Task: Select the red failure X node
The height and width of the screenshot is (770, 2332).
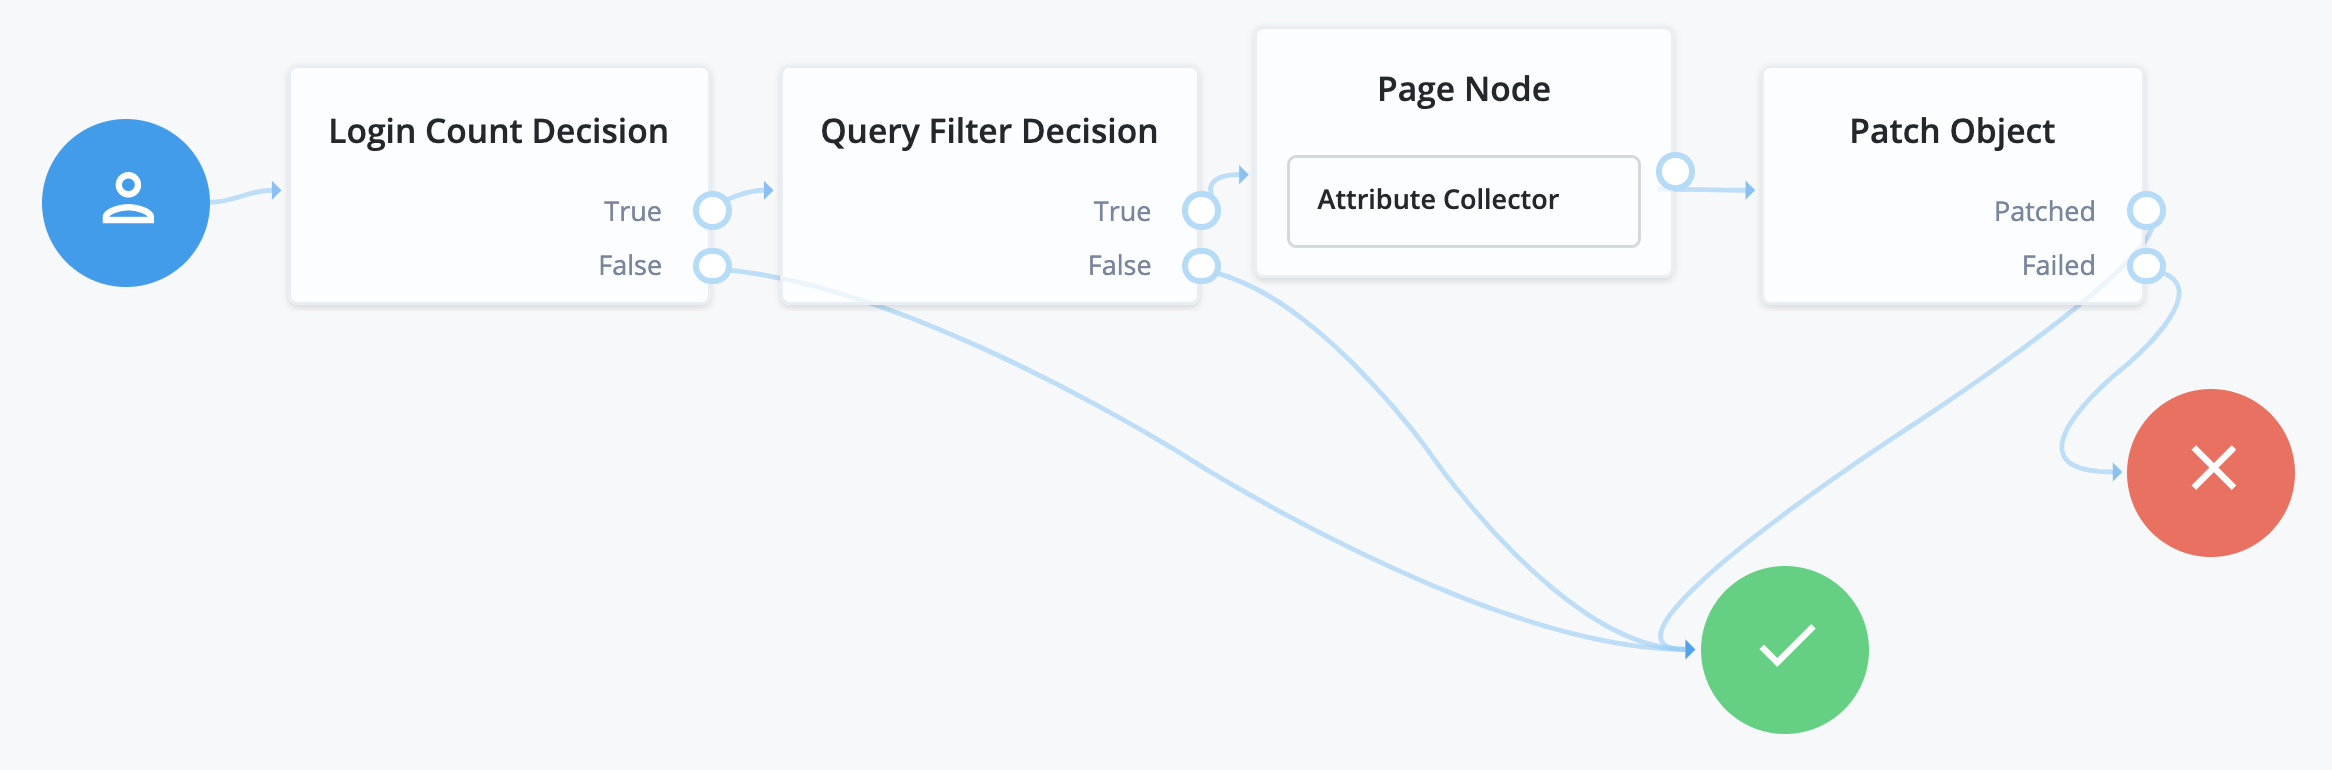Action: tap(2211, 473)
